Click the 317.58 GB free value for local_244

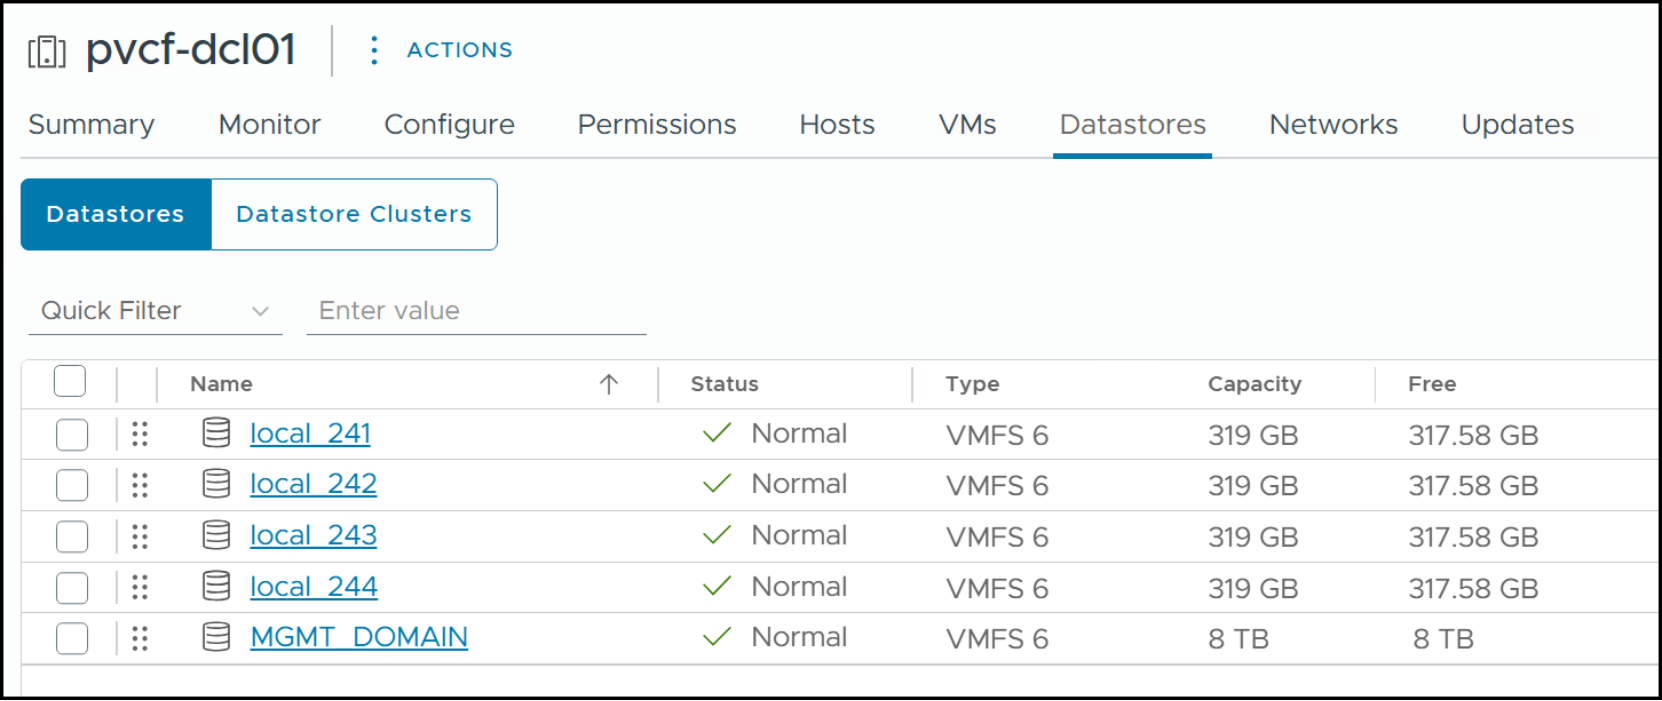tap(1473, 589)
